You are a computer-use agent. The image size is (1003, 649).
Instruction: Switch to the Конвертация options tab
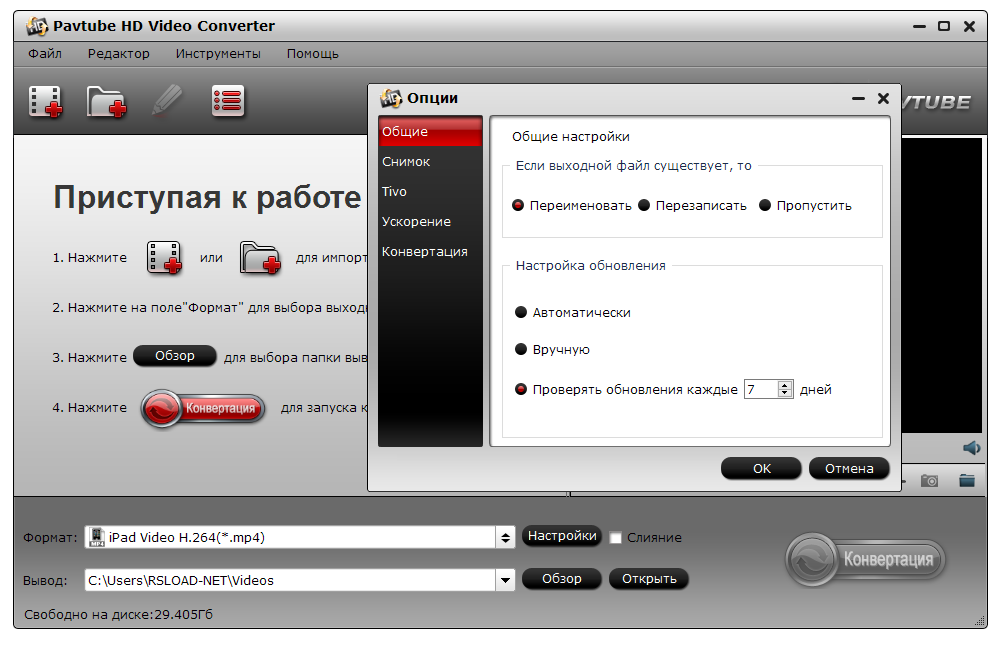click(x=430, y=252)
